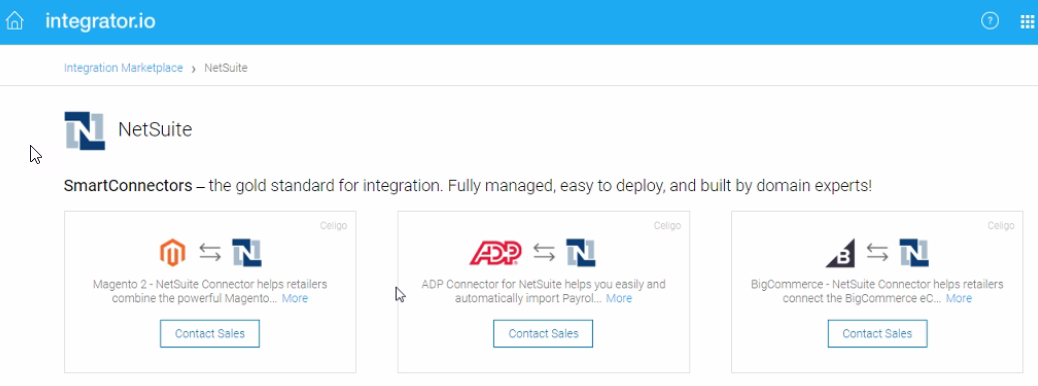1038x386 pixels.
Task: Click the Magento logo icon
Action: click(x=173, y=253)
